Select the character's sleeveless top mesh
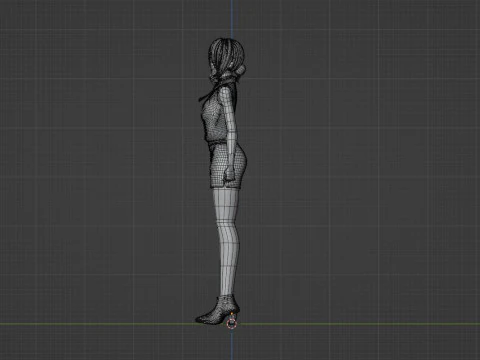480x360 pixels. [213, 118]
